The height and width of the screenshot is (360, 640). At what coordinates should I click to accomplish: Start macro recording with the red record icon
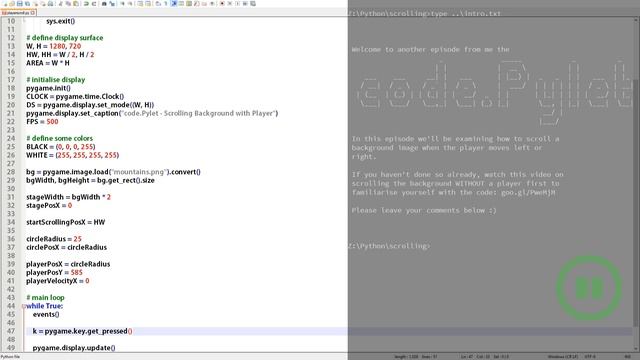coord(222,4)
